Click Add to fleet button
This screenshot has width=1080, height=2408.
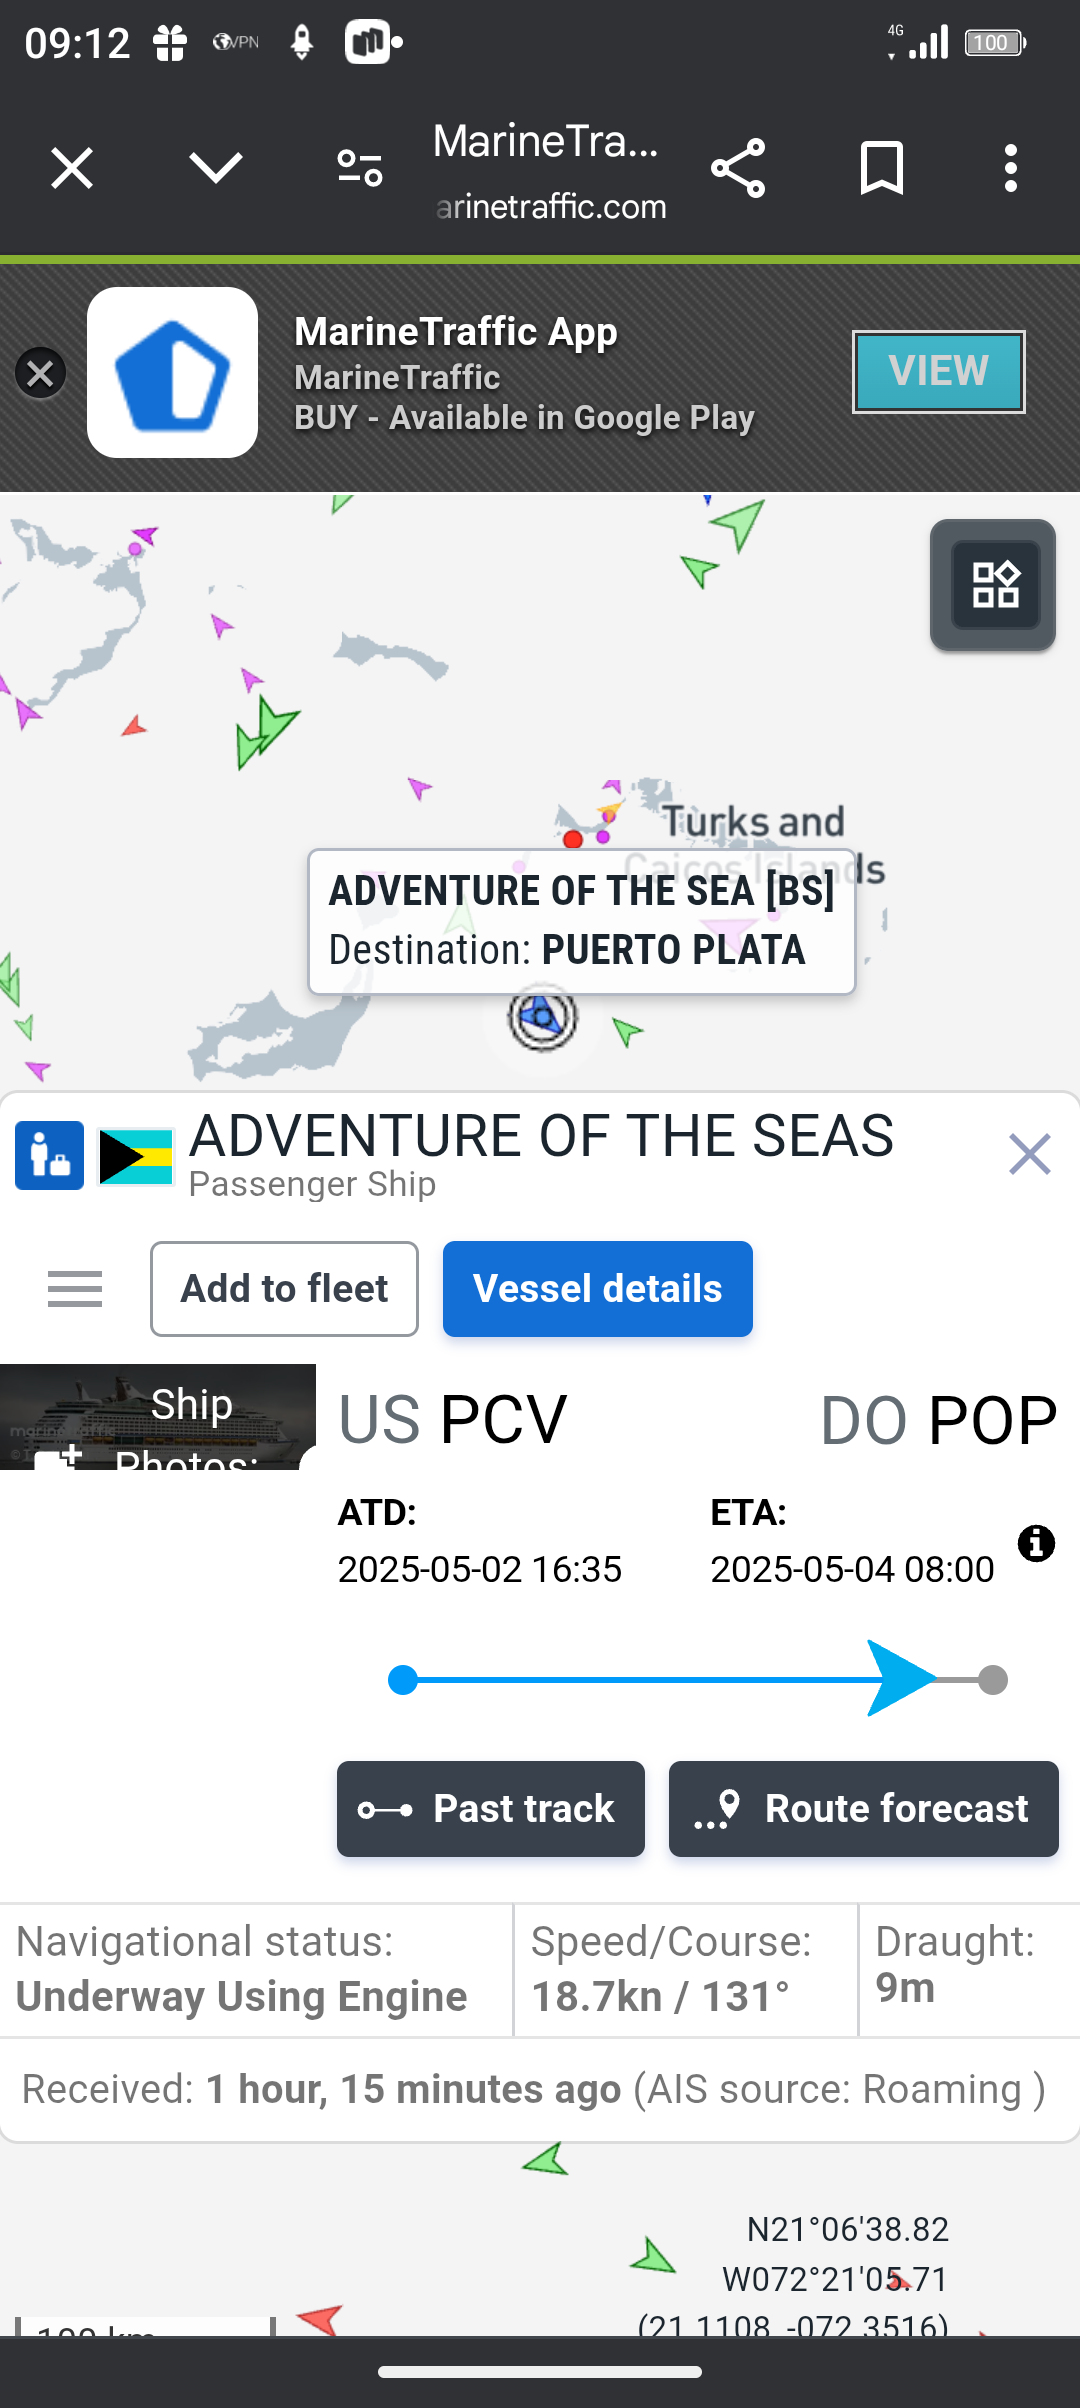(x=284, y=1289)
